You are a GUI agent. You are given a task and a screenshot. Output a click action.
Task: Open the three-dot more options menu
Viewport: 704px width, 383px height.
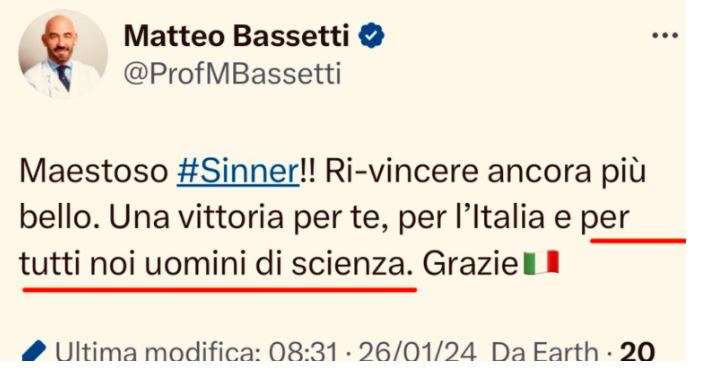pyautogui.click(x=665, y=35)
